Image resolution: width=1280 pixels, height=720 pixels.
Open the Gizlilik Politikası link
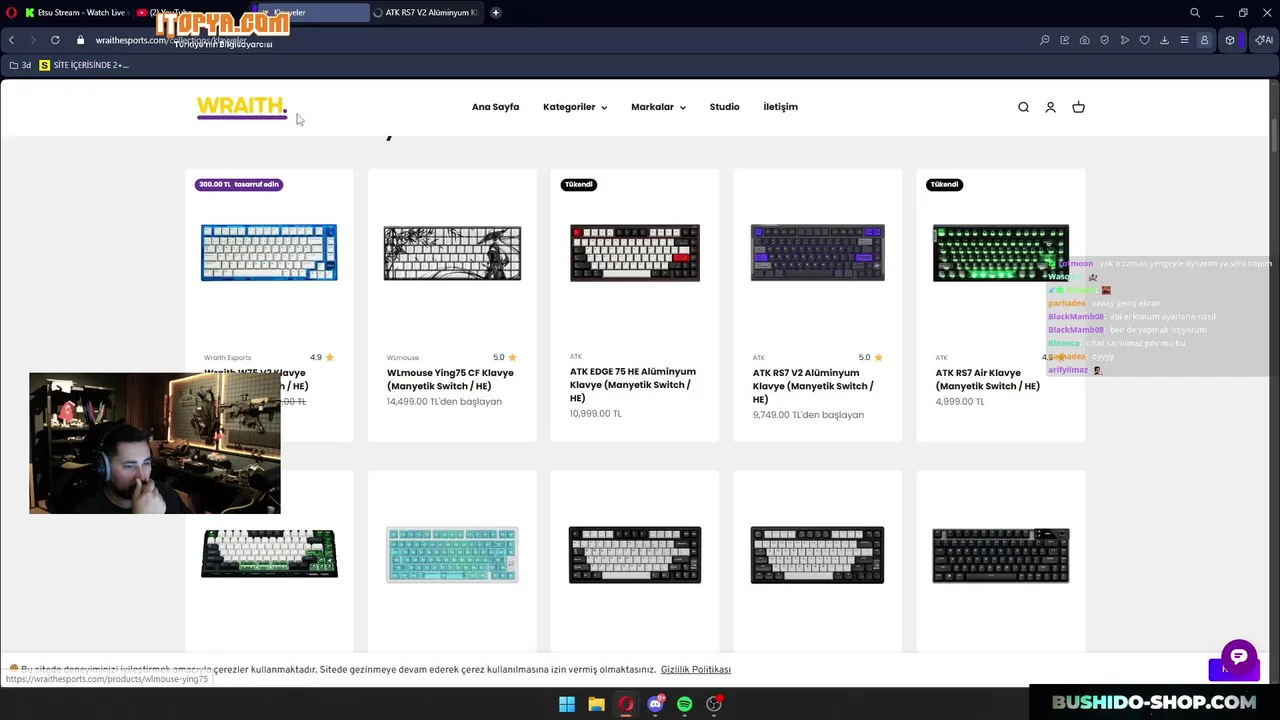tap(695, 670)
